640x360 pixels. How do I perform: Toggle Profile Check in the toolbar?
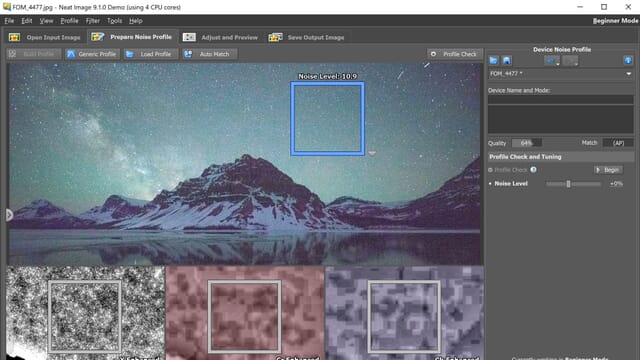(454, 54)
